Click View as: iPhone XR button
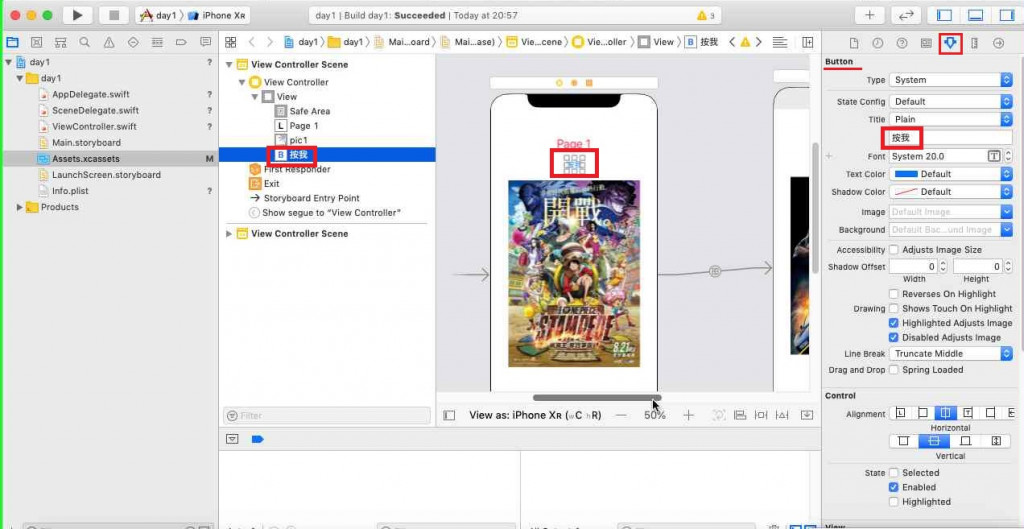1024x529 pixels. tap(535, 415)
